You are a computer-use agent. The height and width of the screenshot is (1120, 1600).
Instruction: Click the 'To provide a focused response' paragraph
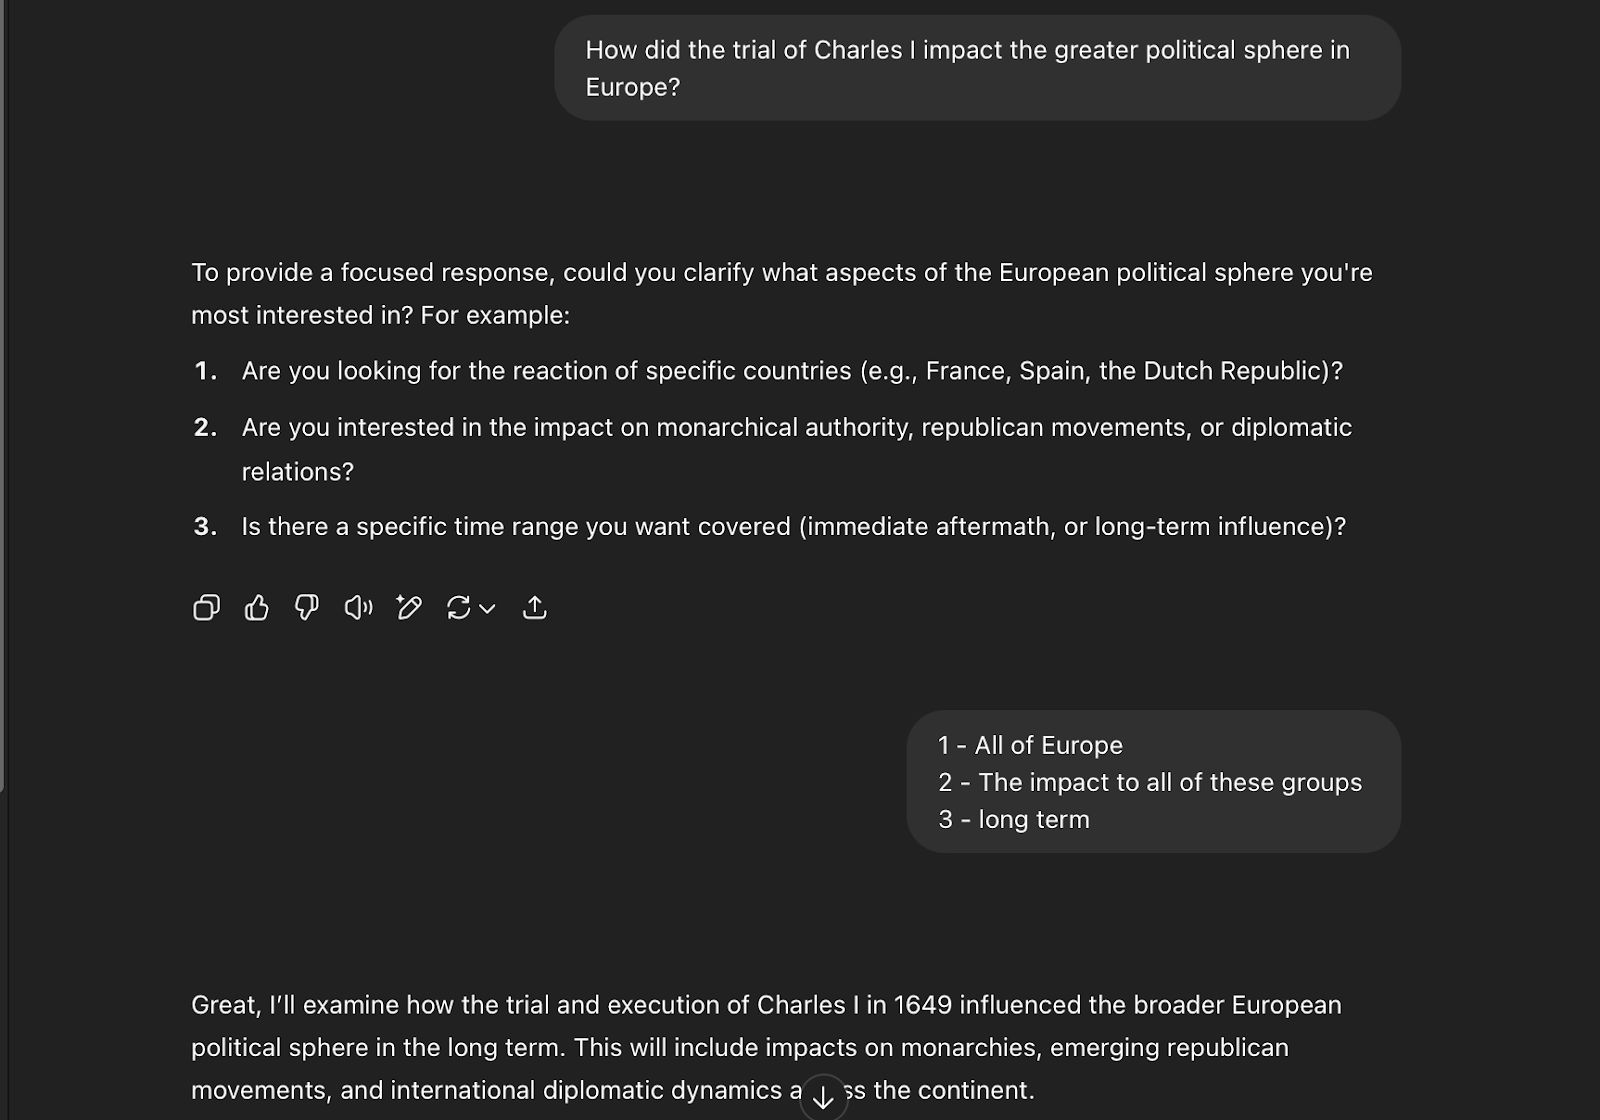[x=782, y=293]
